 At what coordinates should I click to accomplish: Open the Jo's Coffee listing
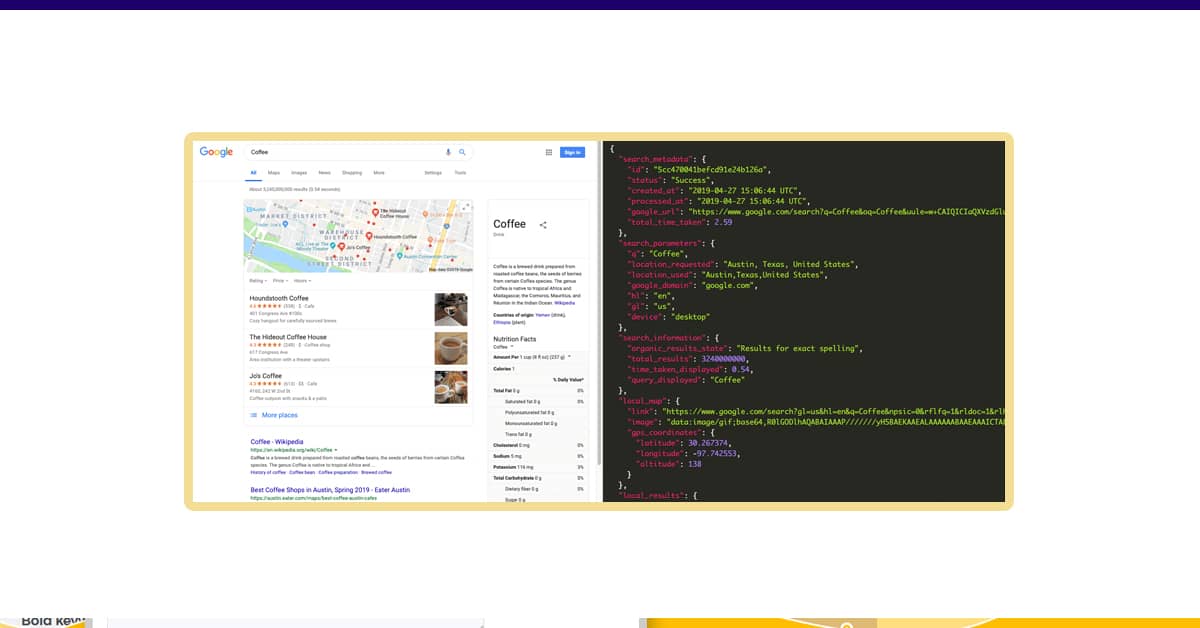coord(266,376)
